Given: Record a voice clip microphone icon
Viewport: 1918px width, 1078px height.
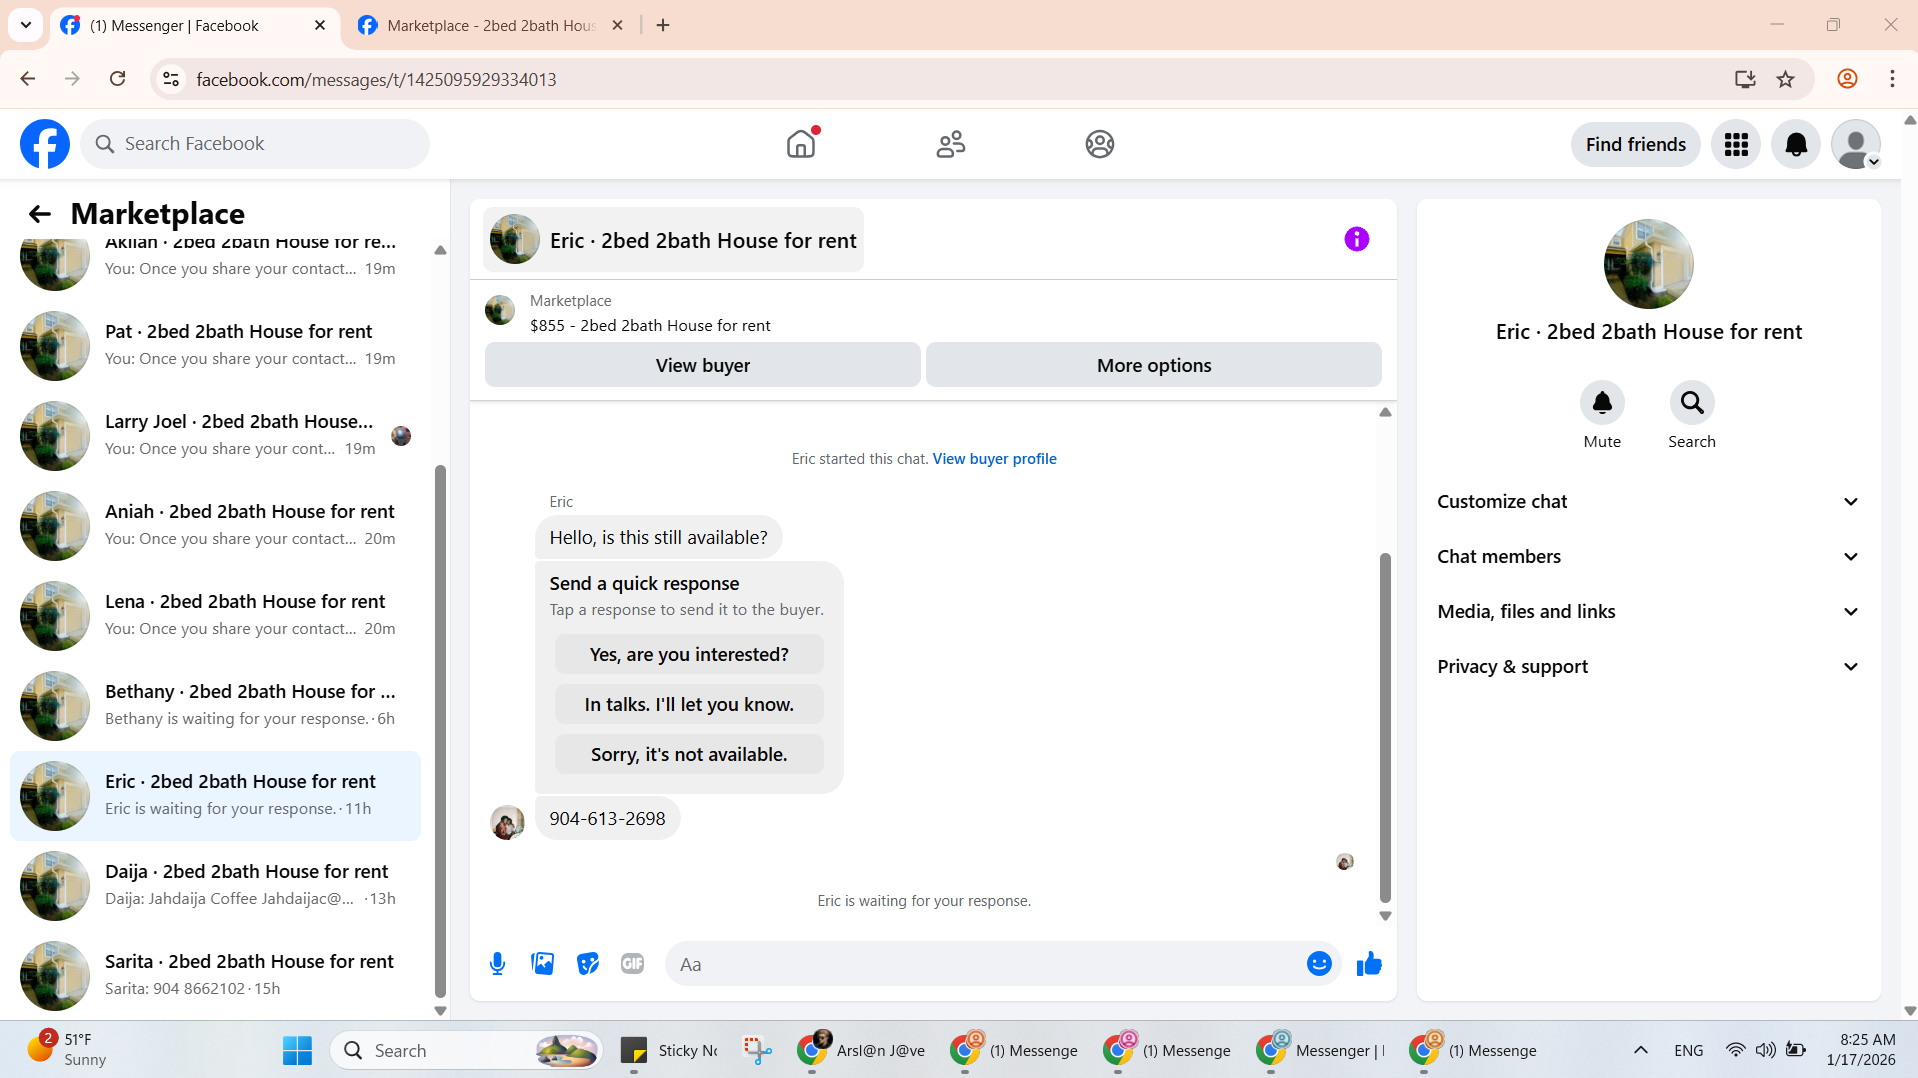Looking at the screenshot, I should coord(497,964).
